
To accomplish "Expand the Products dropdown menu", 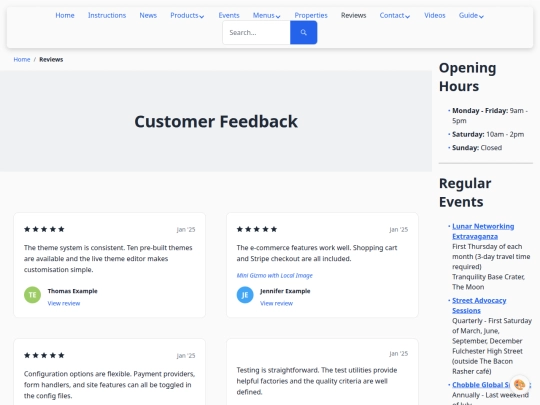I will pyautogui.click(x=187, y=15).
